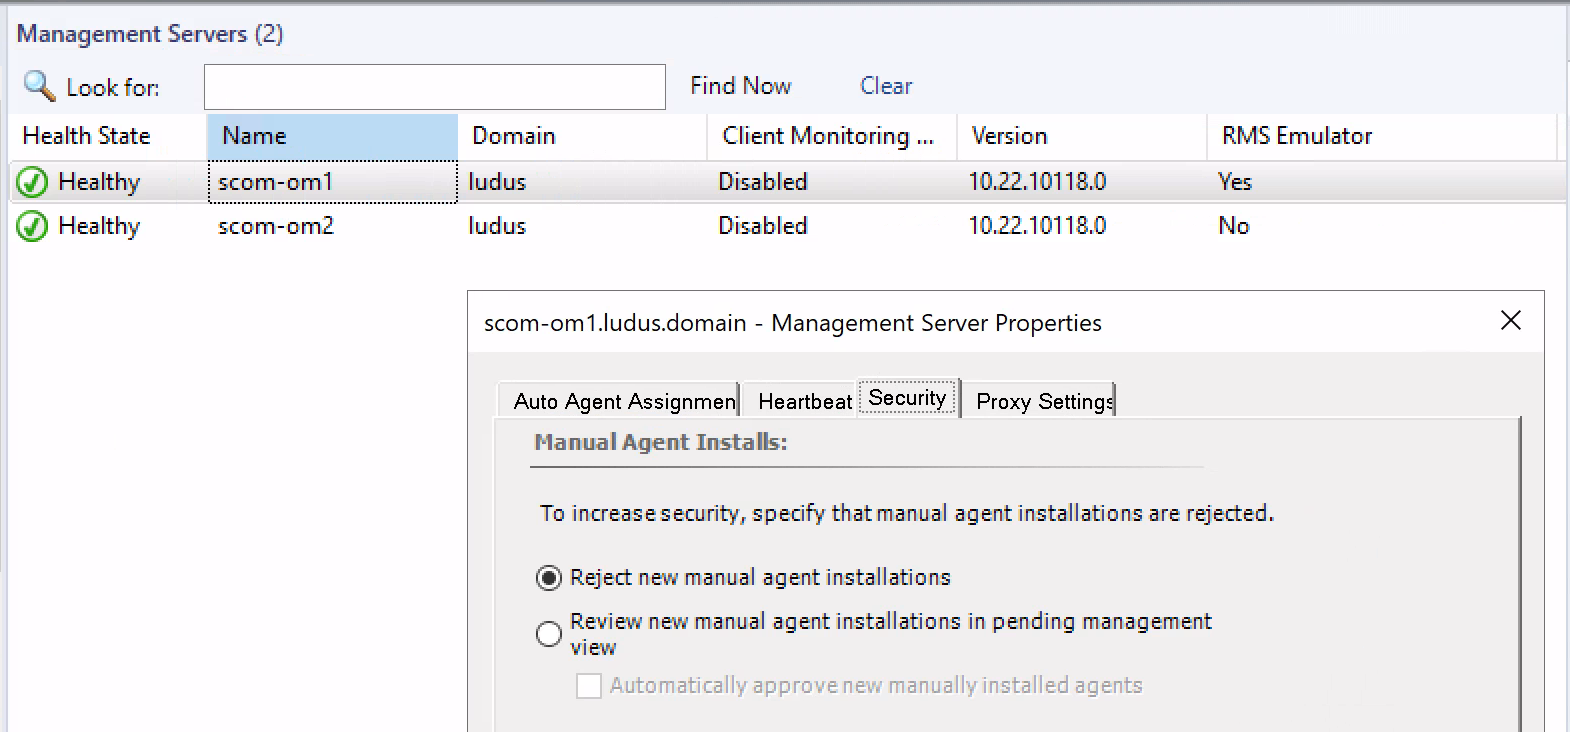Click the magnifying glass search icon
Screen dimensions: 1570x732
point(39,86)
